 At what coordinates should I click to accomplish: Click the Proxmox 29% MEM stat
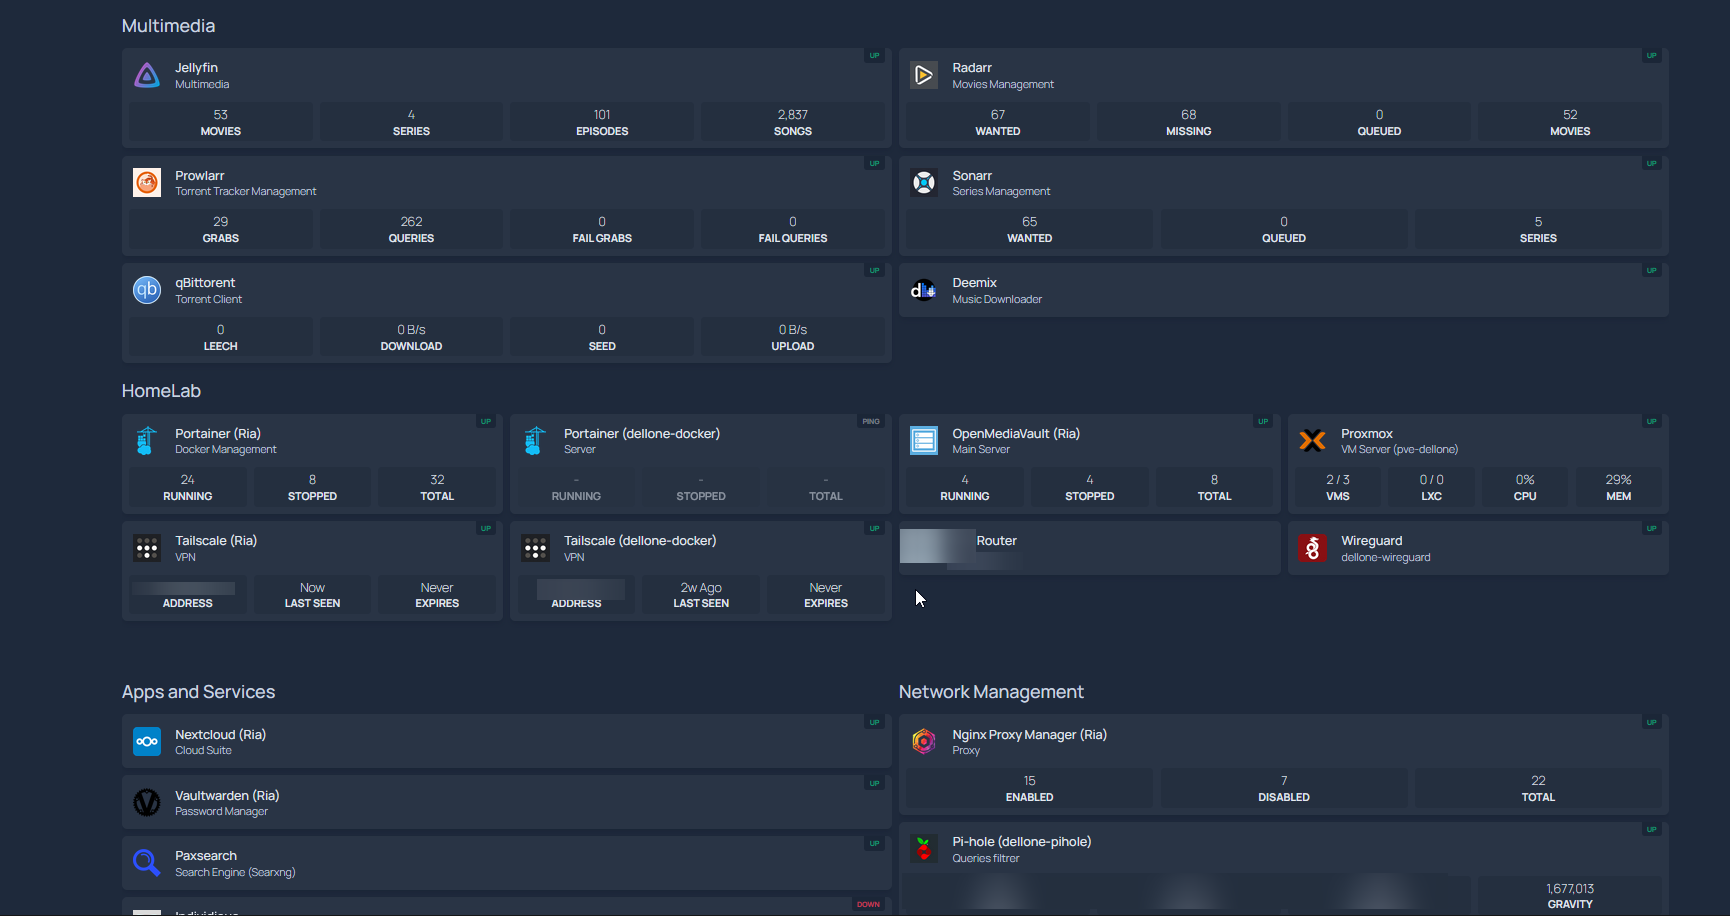tap(1619, 487)
